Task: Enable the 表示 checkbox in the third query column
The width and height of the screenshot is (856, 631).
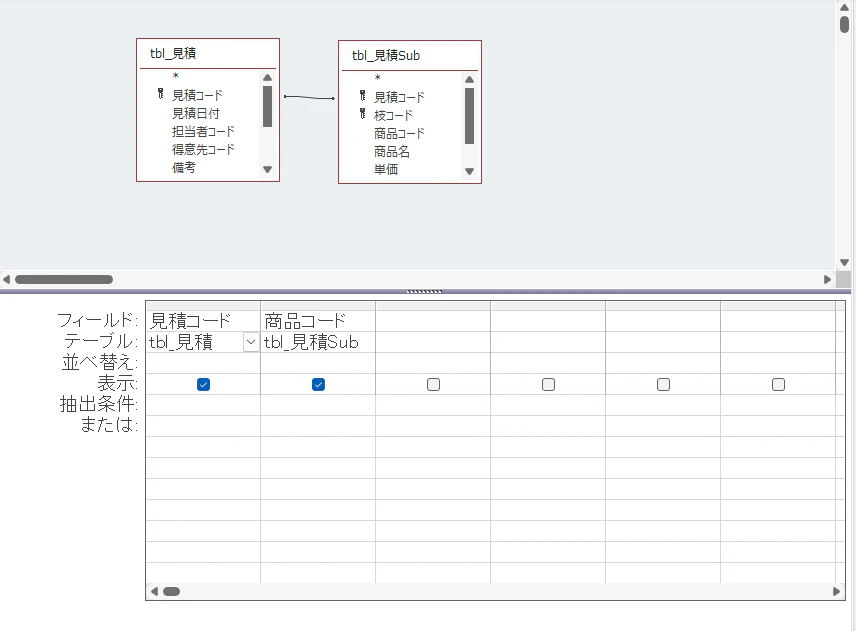Action: click(x=432, y=383)
